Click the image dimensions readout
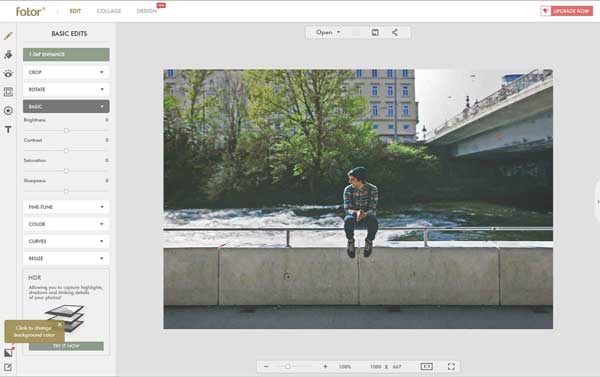Image resolution: width=600 pixels, height=377 pixels. (x=386, y=367)
